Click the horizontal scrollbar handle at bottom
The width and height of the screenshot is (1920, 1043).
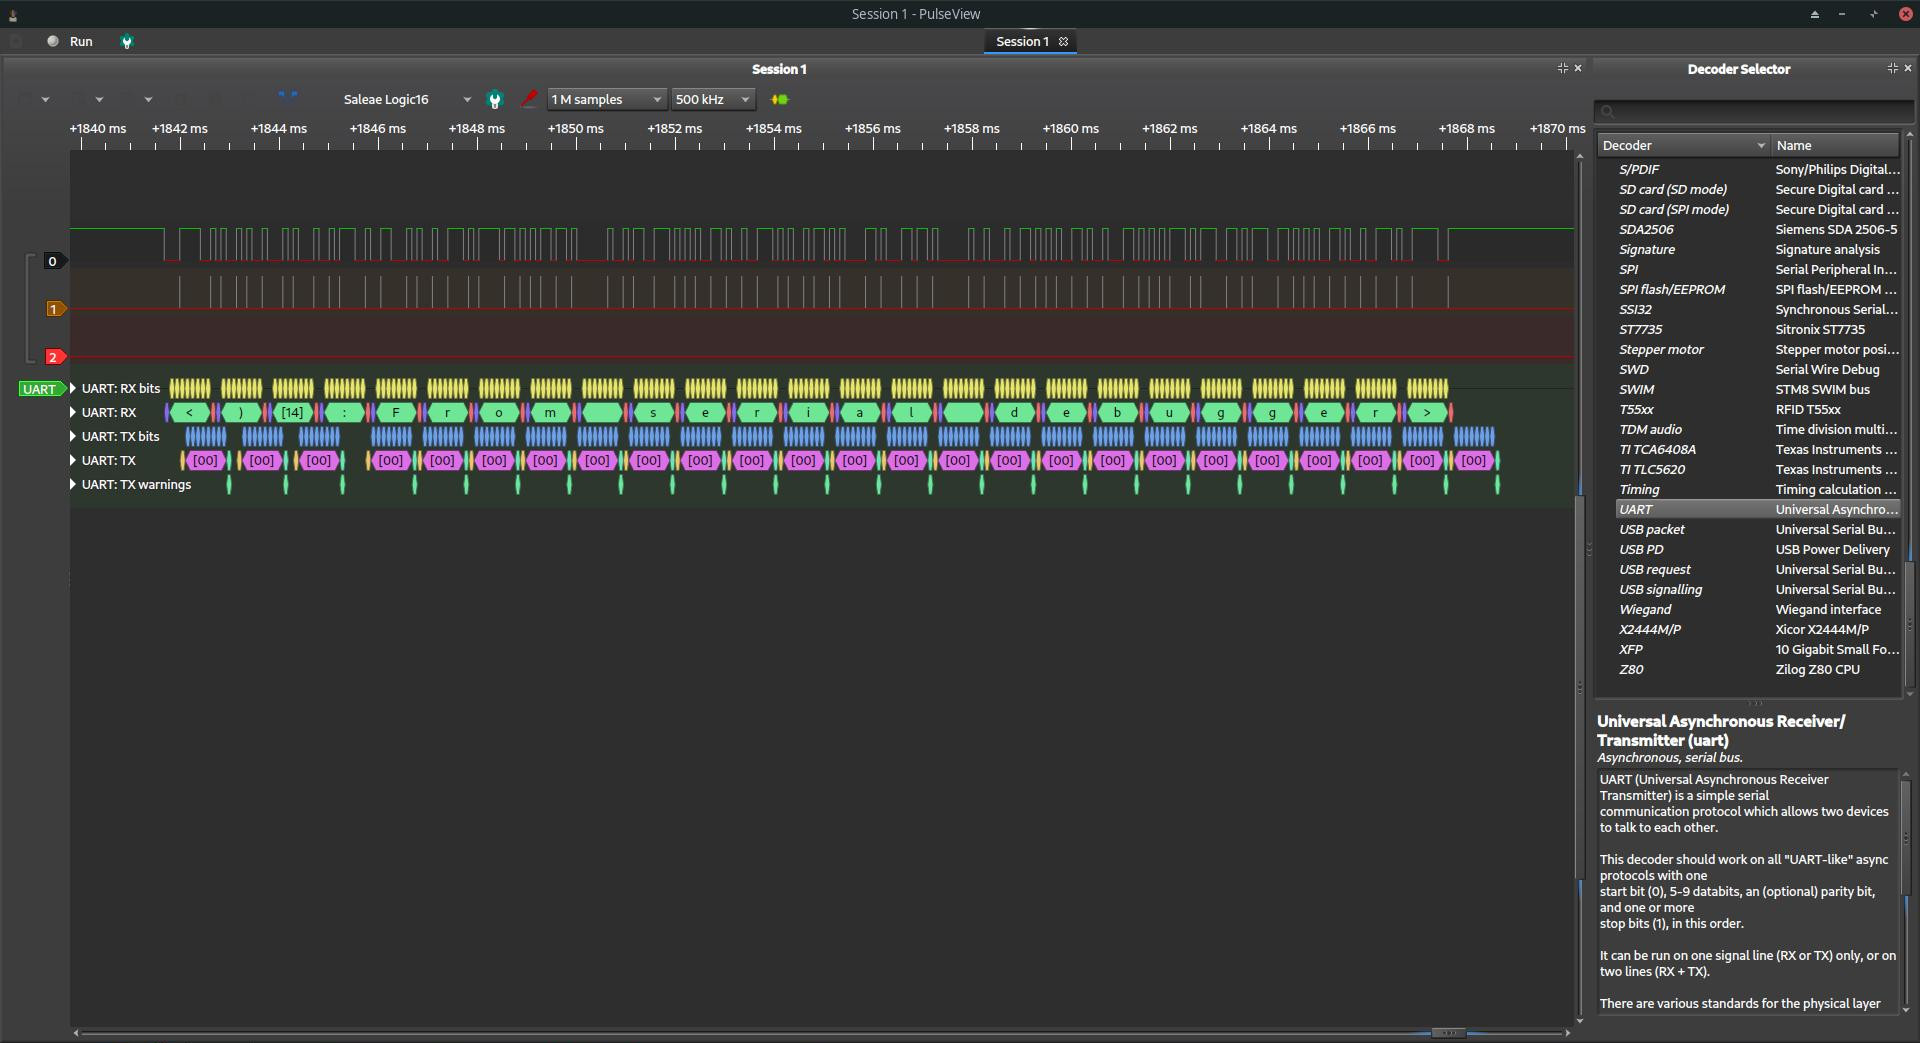[x=1447, y=1033]
